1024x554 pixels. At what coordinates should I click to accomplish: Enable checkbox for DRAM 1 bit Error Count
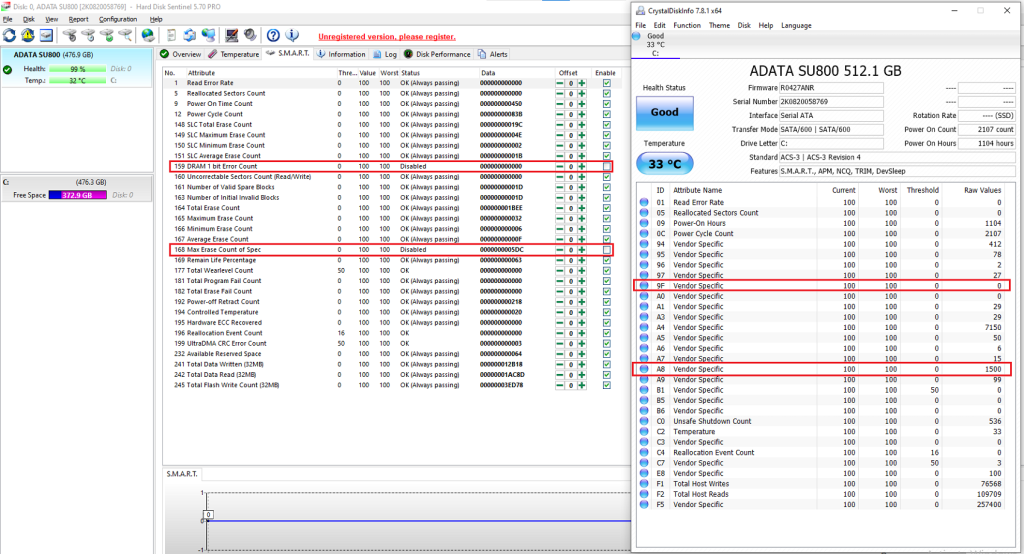click(607, 167)
